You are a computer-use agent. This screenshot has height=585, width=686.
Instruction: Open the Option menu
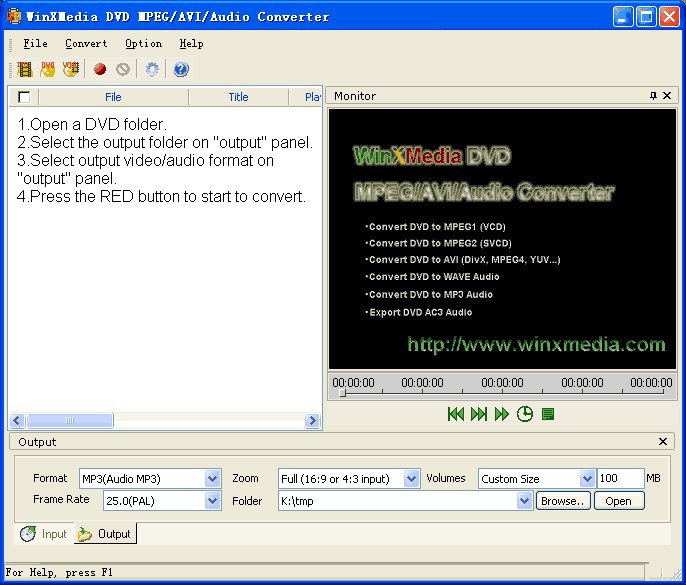pos(144,43)
